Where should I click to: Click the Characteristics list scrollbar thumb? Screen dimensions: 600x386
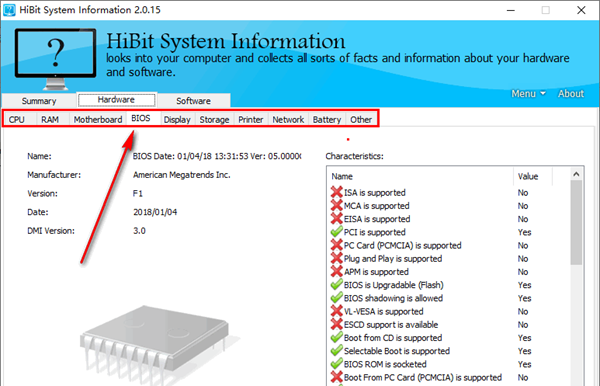pos(576,223)
